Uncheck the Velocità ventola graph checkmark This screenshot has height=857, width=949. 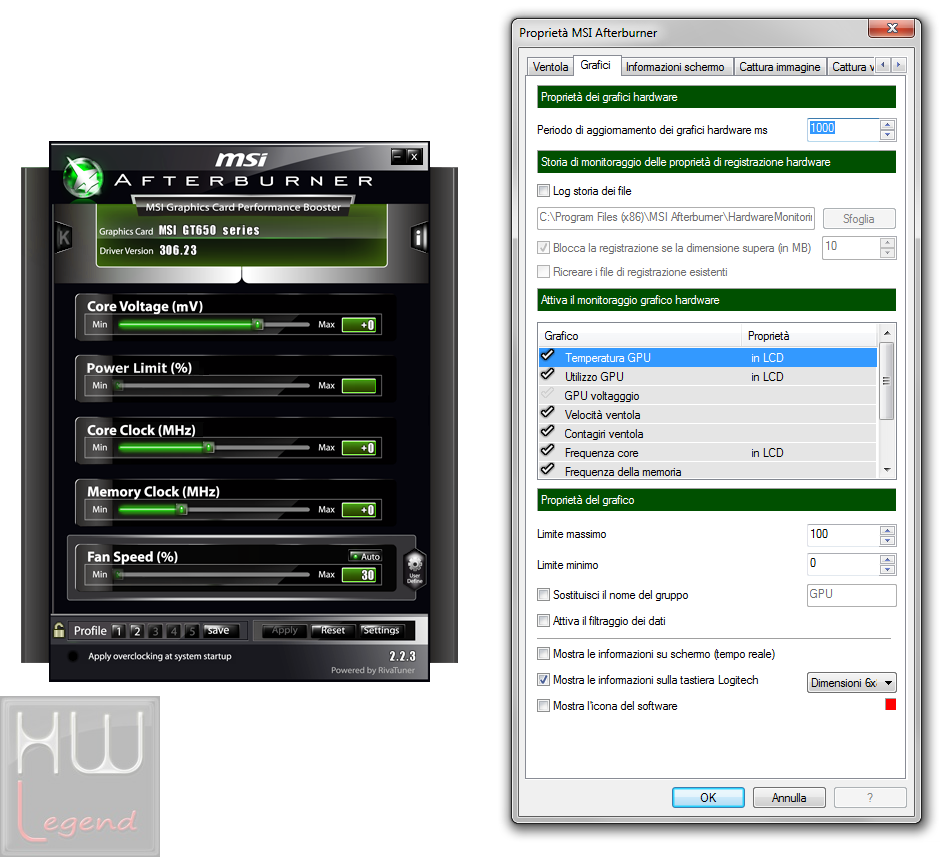(x=548, y=412)
